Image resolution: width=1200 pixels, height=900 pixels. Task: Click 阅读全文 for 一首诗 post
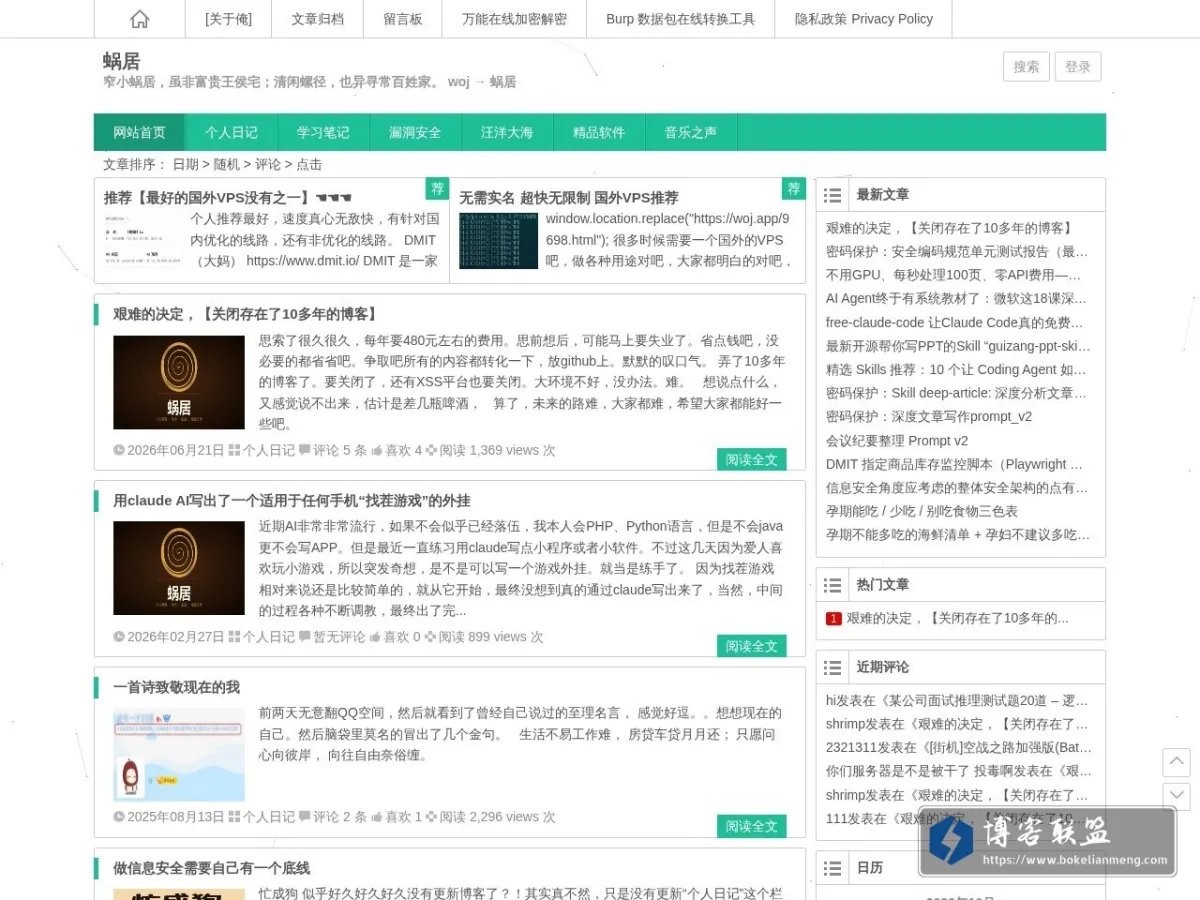[x=752, y=826]
